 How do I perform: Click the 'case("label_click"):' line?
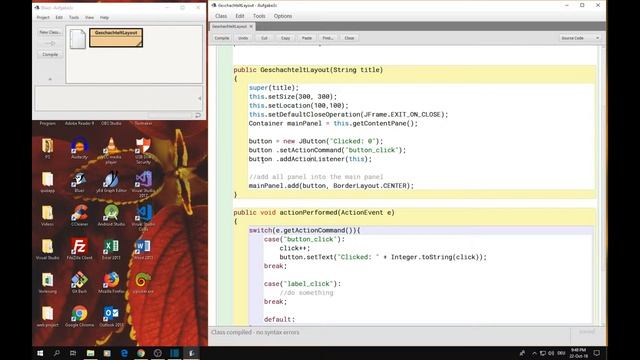pos(302,284)
